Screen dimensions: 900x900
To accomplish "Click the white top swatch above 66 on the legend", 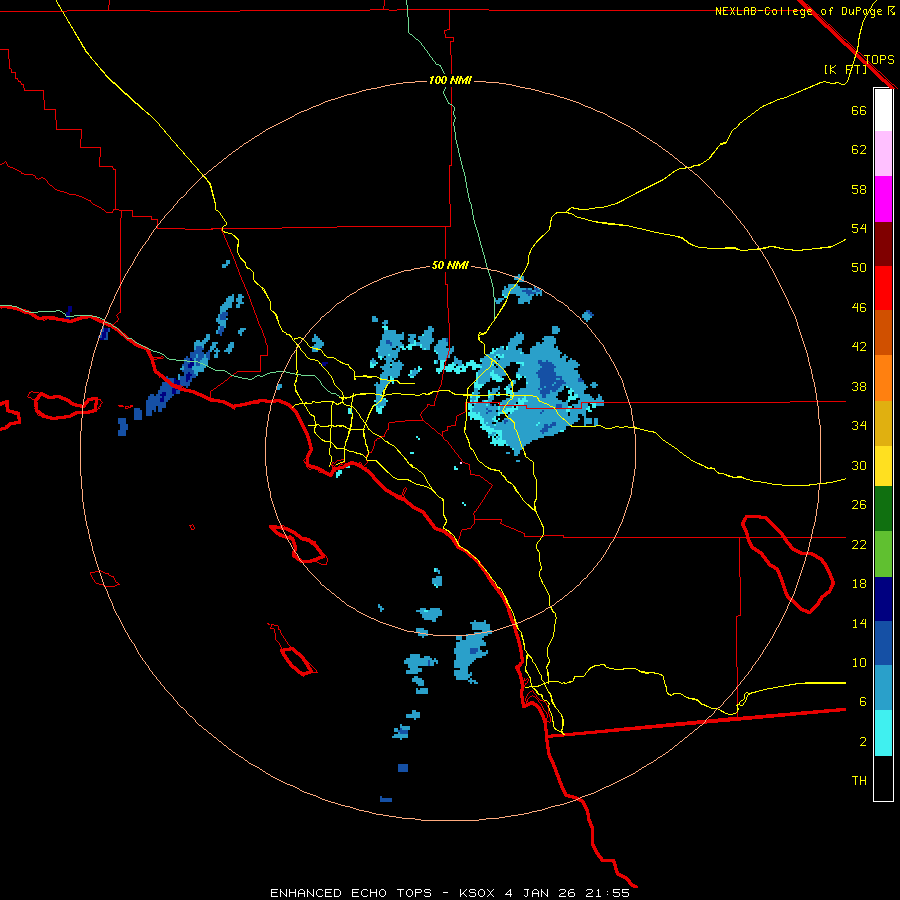I will (883, 110).
